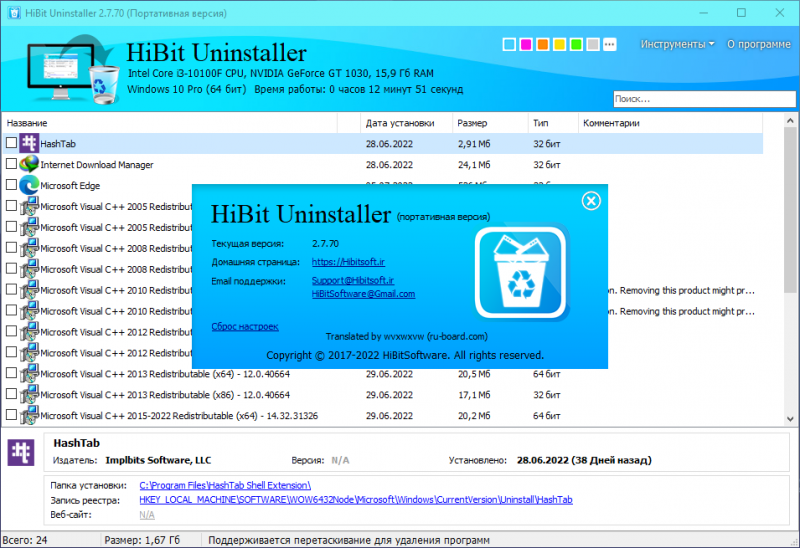Click the Microsoft Edge icon in list

(29, 185)
